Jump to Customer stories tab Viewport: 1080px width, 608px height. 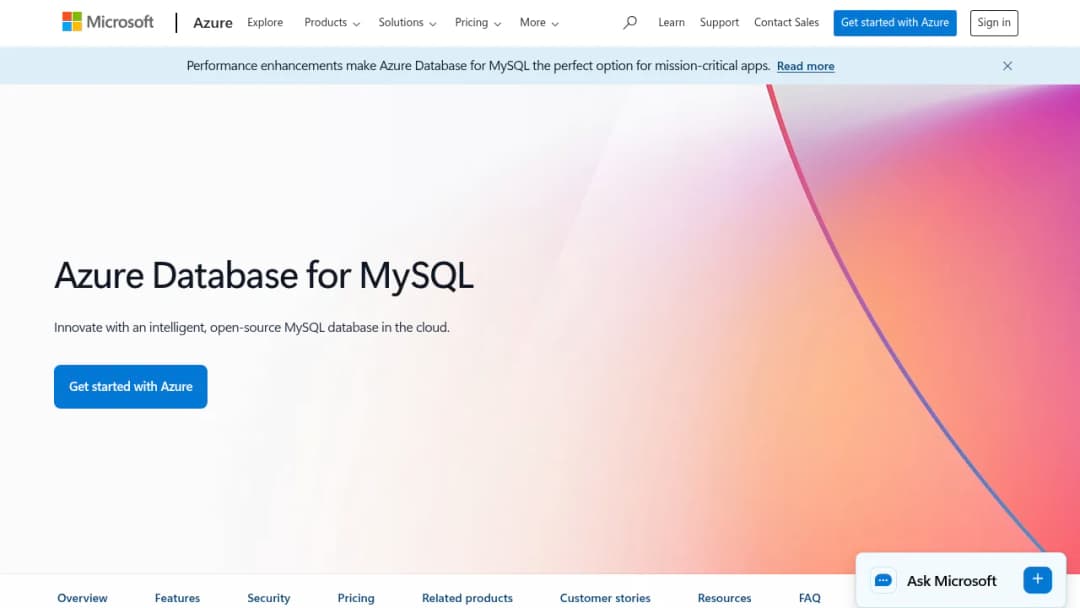(605, 598)
